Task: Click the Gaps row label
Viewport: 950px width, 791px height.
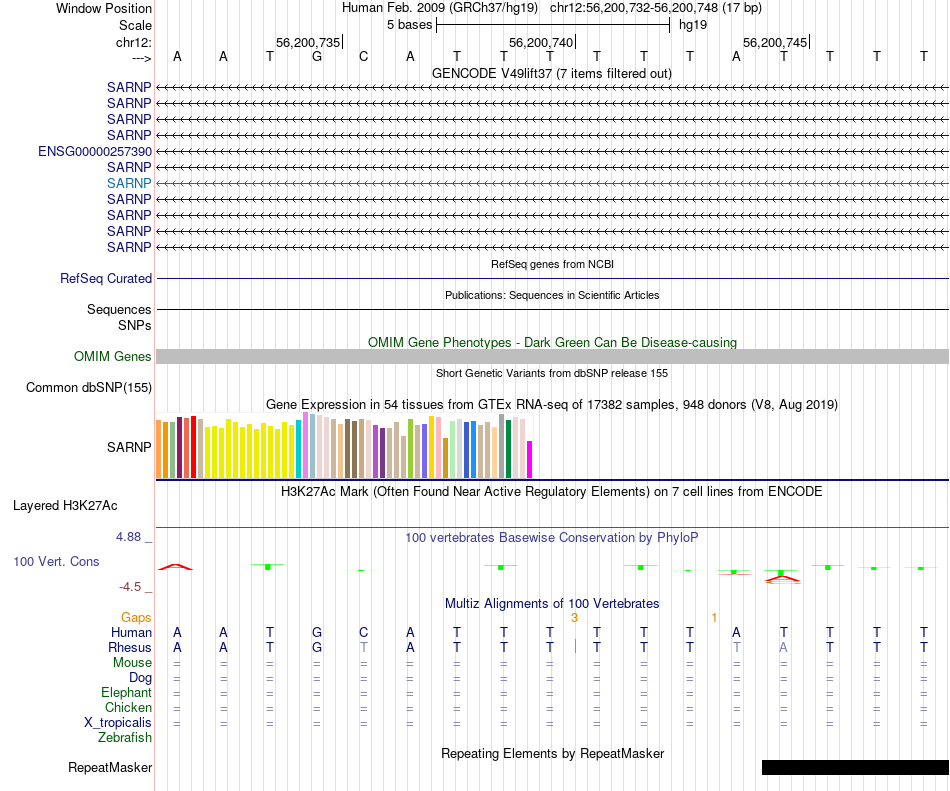Action: [x=136, y=617]
